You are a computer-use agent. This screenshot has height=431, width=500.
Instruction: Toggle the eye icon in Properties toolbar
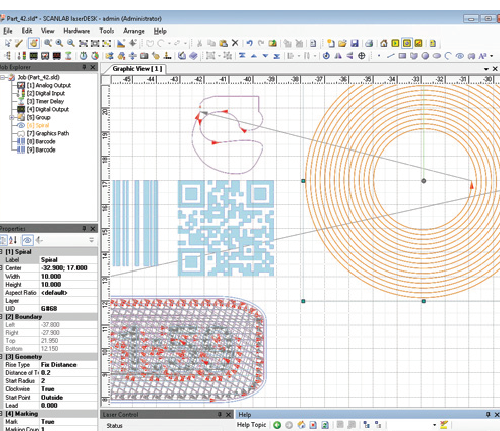27,240
